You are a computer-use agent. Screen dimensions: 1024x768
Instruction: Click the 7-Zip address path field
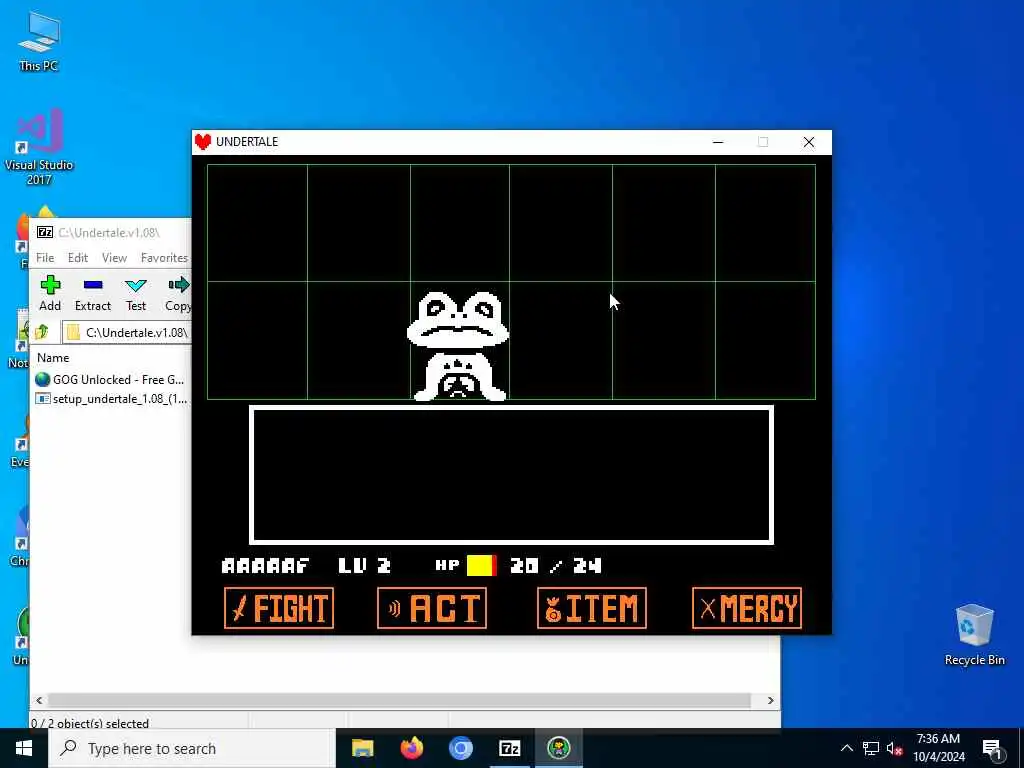pos(126,332)
